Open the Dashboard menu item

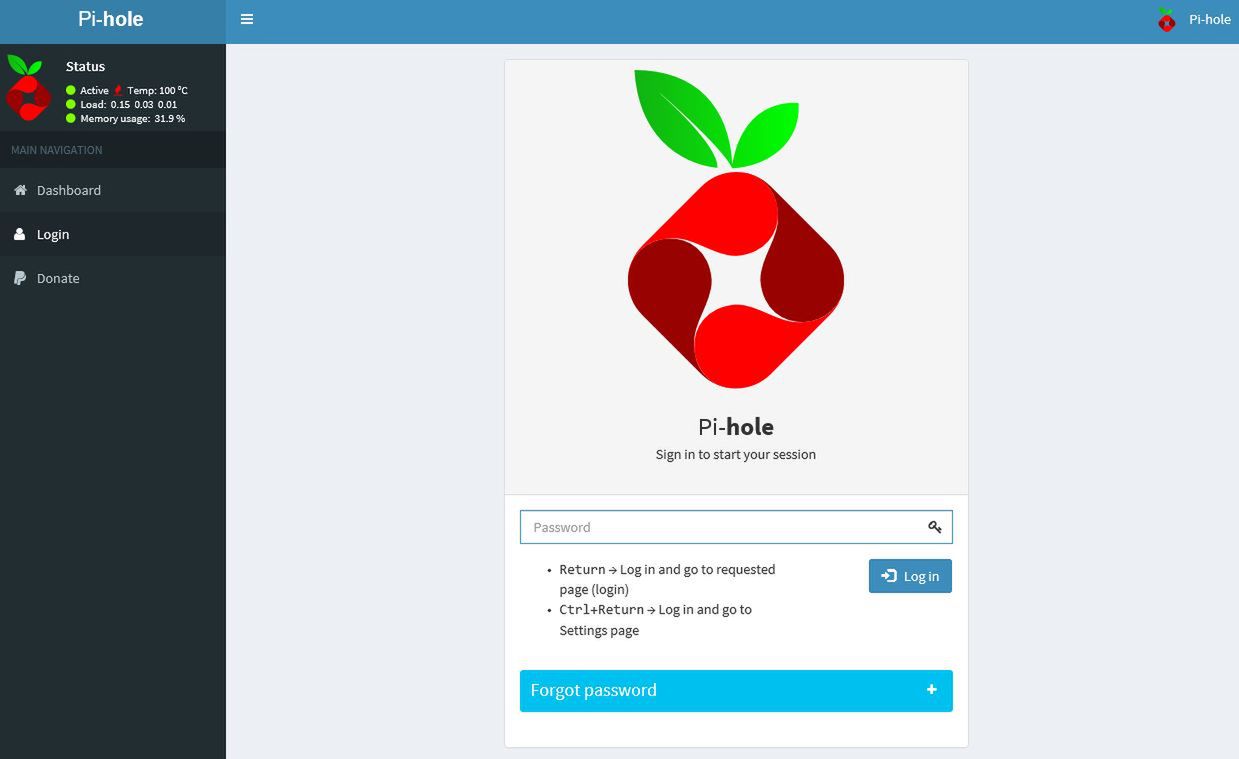point(113,190)
